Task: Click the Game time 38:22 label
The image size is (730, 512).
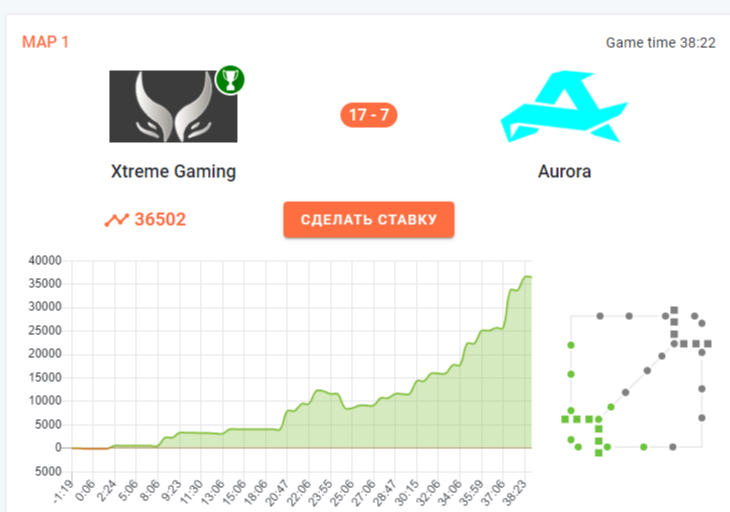Action: (661, 43)
